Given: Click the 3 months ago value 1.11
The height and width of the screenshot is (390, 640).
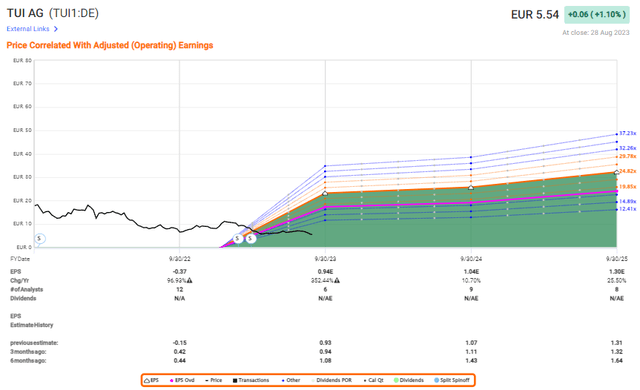Looking at the screenshot, I should point(471,352).
